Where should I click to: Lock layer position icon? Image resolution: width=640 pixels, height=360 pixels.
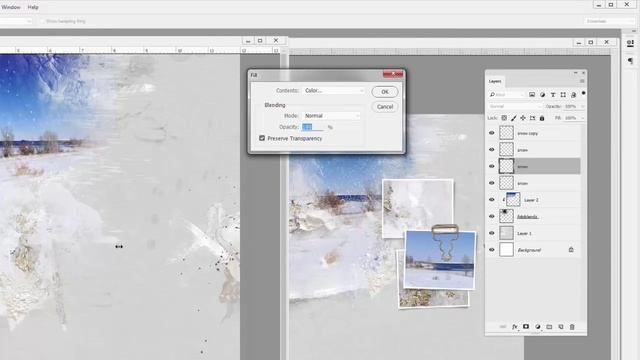coord(523,118)
